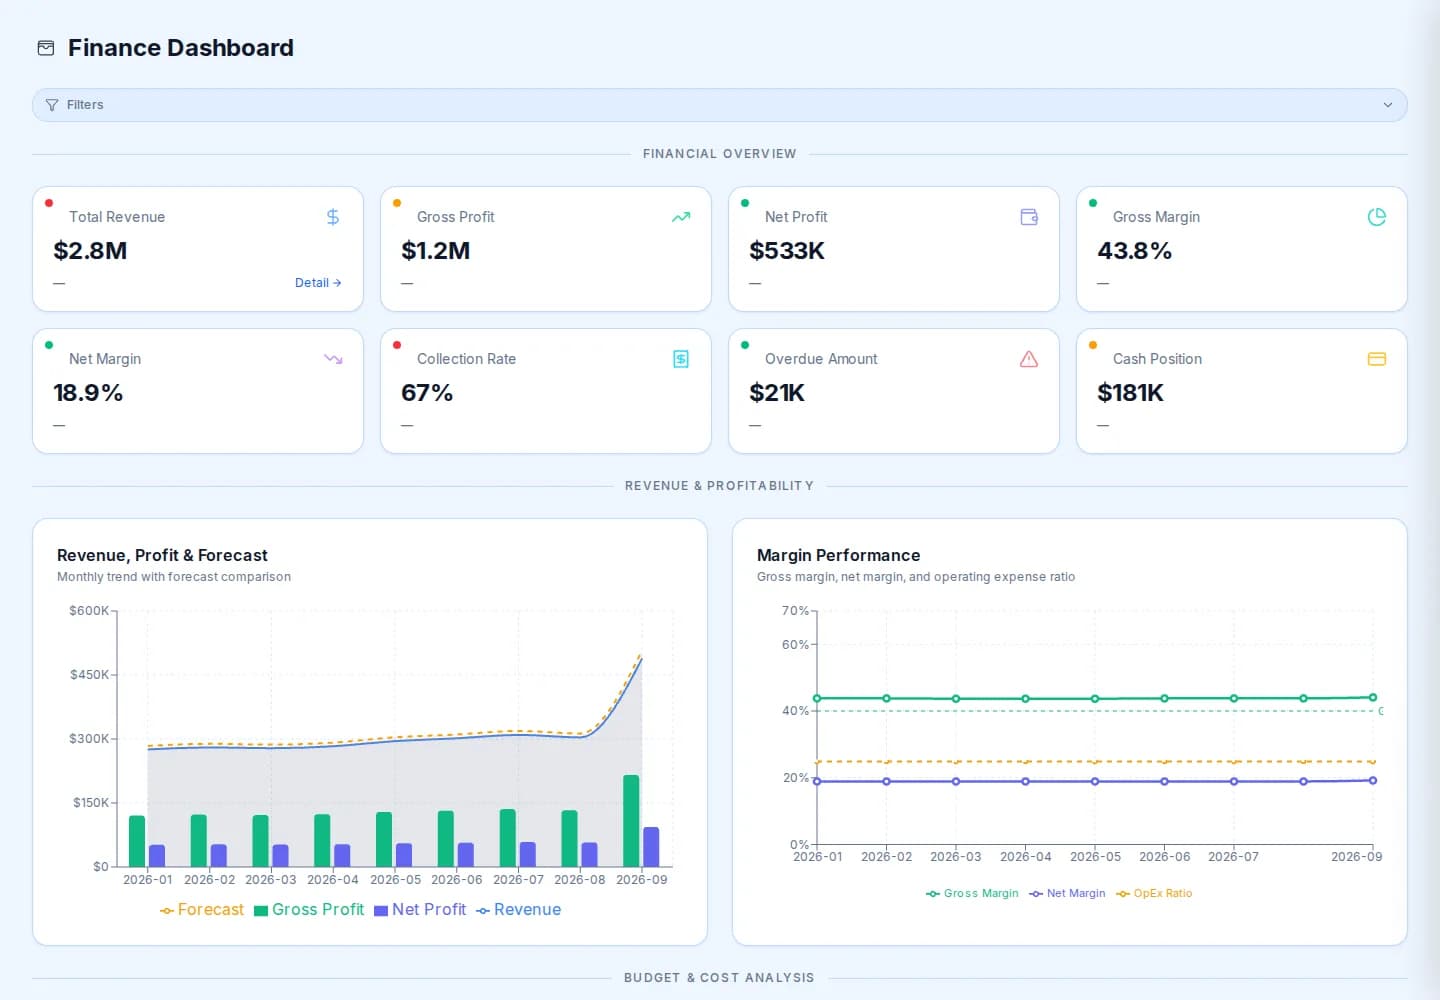Image resolution: width=1440 pixels, height=1000 pixels.
Task: Click the 2026-09 green Gross Profit bar
Action: 631,821
